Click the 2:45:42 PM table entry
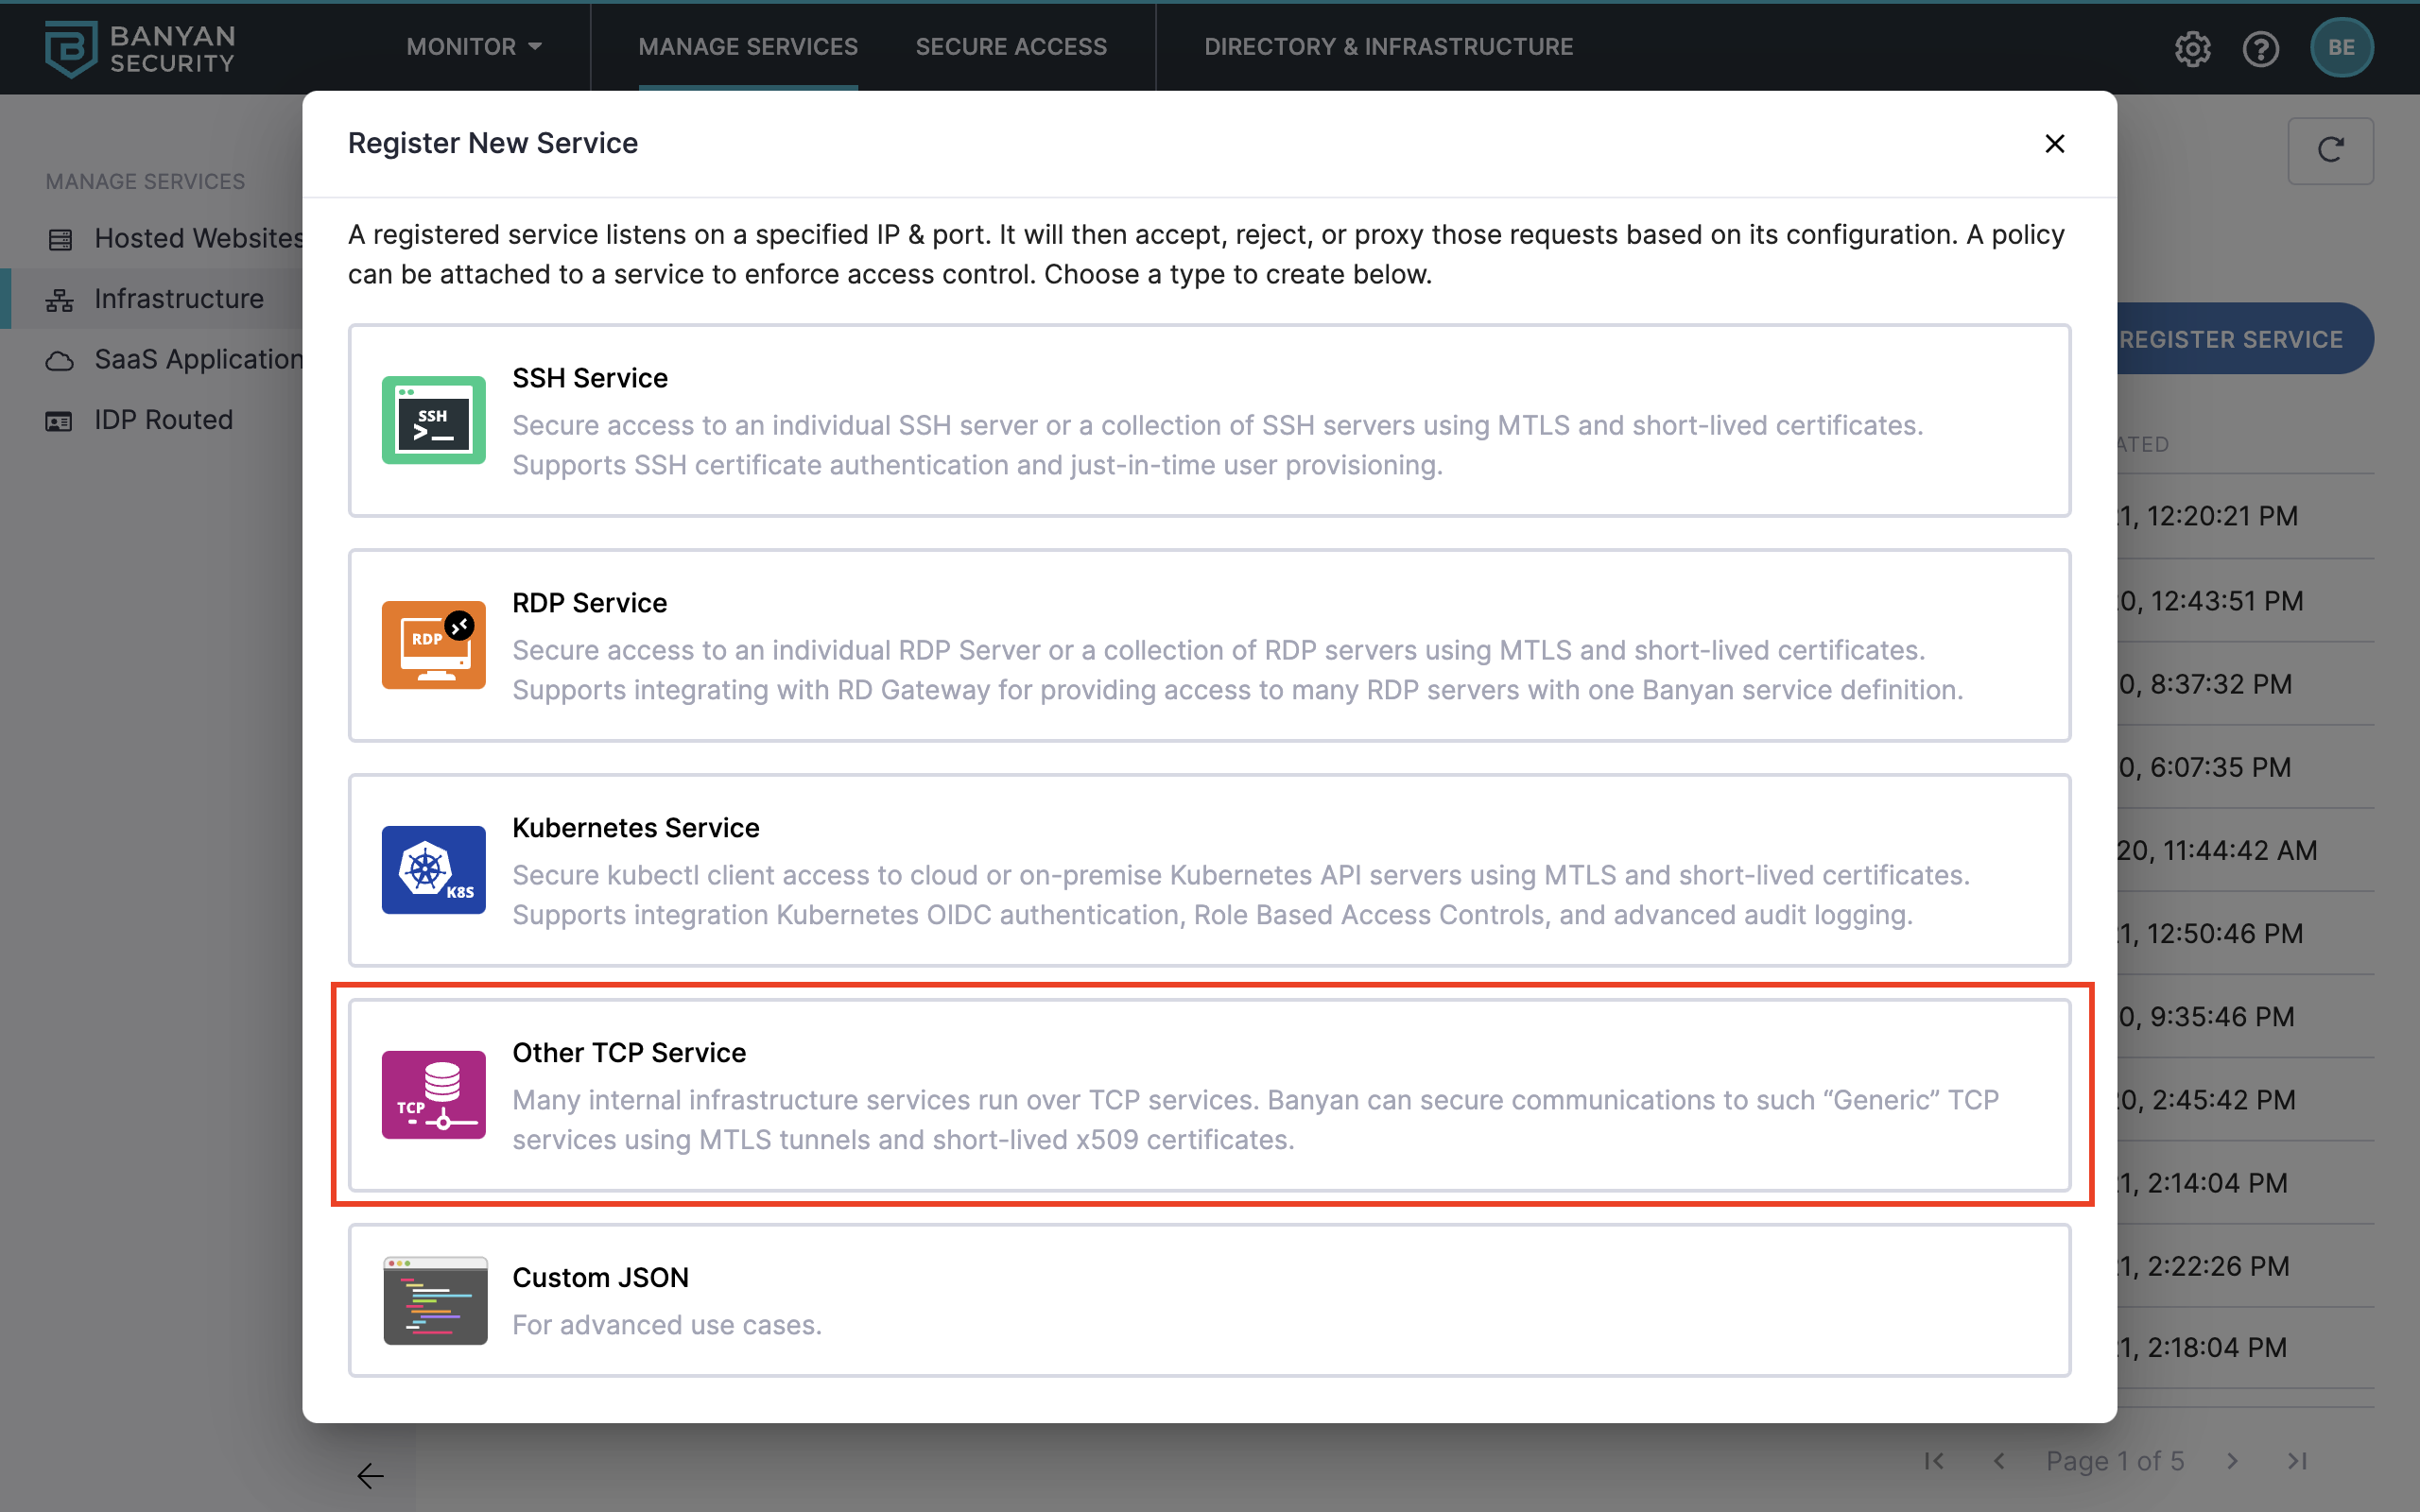The height and width of the screenshot is (1512, 2420). [x=2207, y=1100]
